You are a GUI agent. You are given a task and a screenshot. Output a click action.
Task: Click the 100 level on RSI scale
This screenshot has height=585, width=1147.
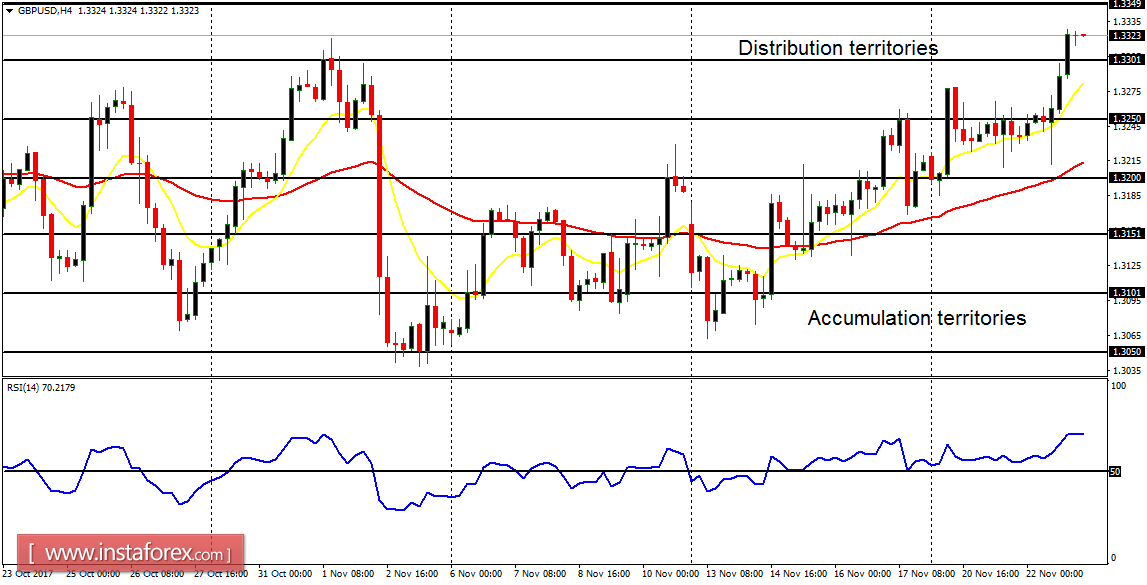[x=1118, y=385]
